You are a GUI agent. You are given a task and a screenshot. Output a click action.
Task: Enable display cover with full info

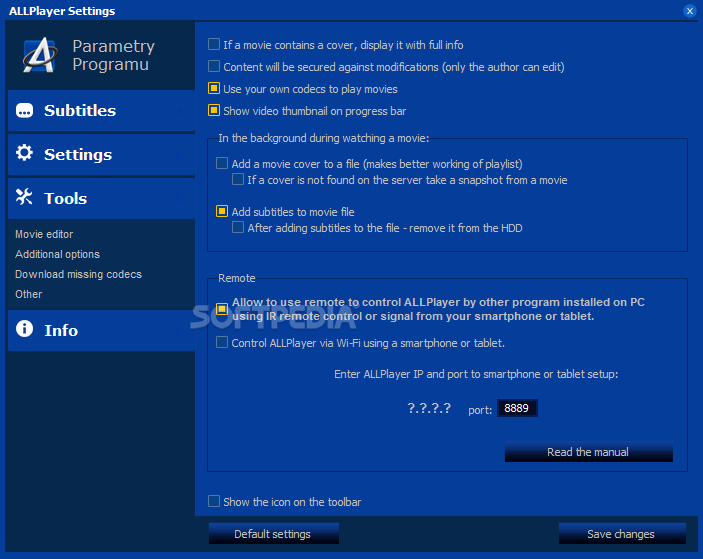pos(214,44)
